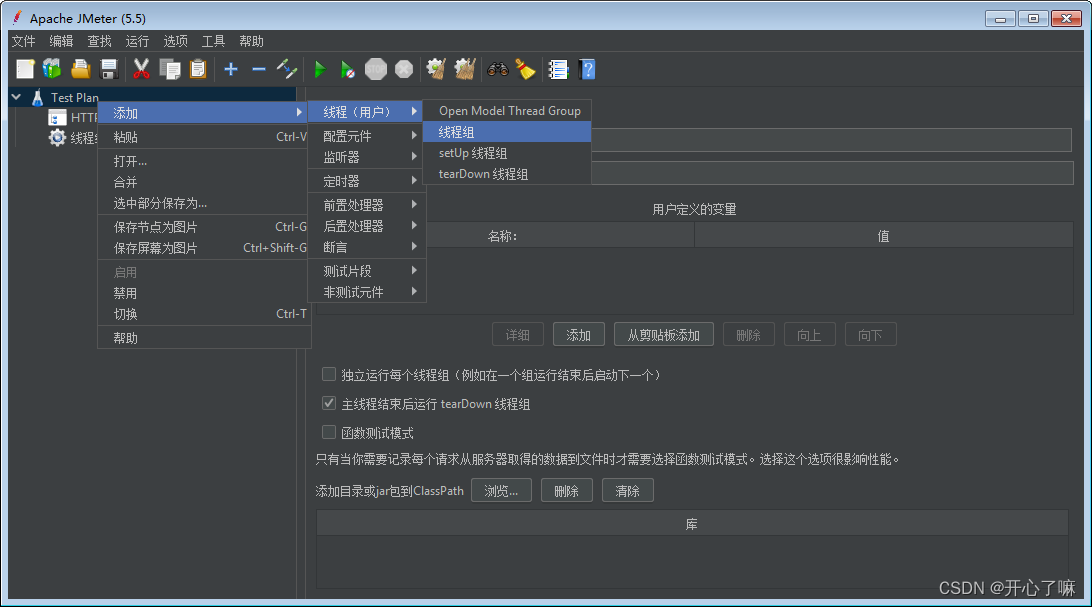1092x607 pixels.
Task: Expand the 添加 submenu arrow
Action: pyautogui.click(x=299, y=112)
